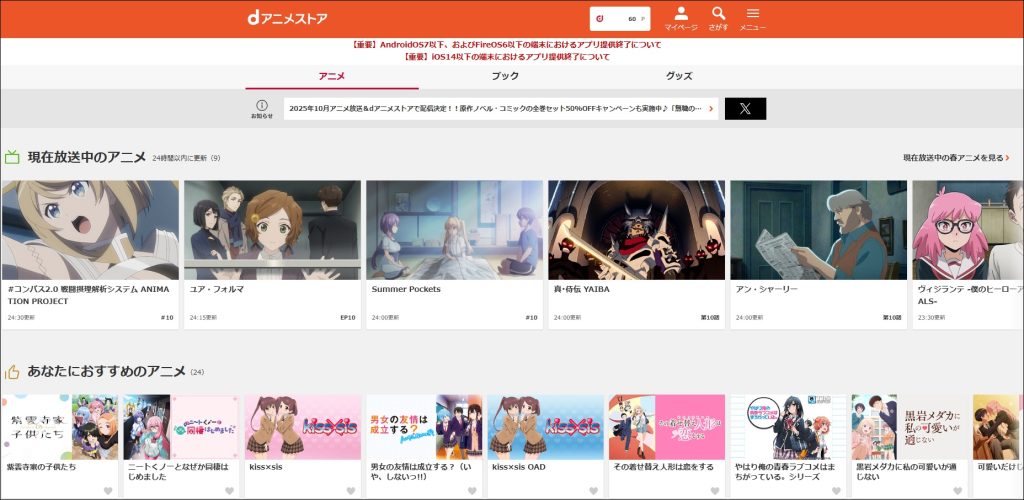Open the AndroidOS7 app end notice link
This screenshot has width=1024, height=500.
tap(506, 45)
